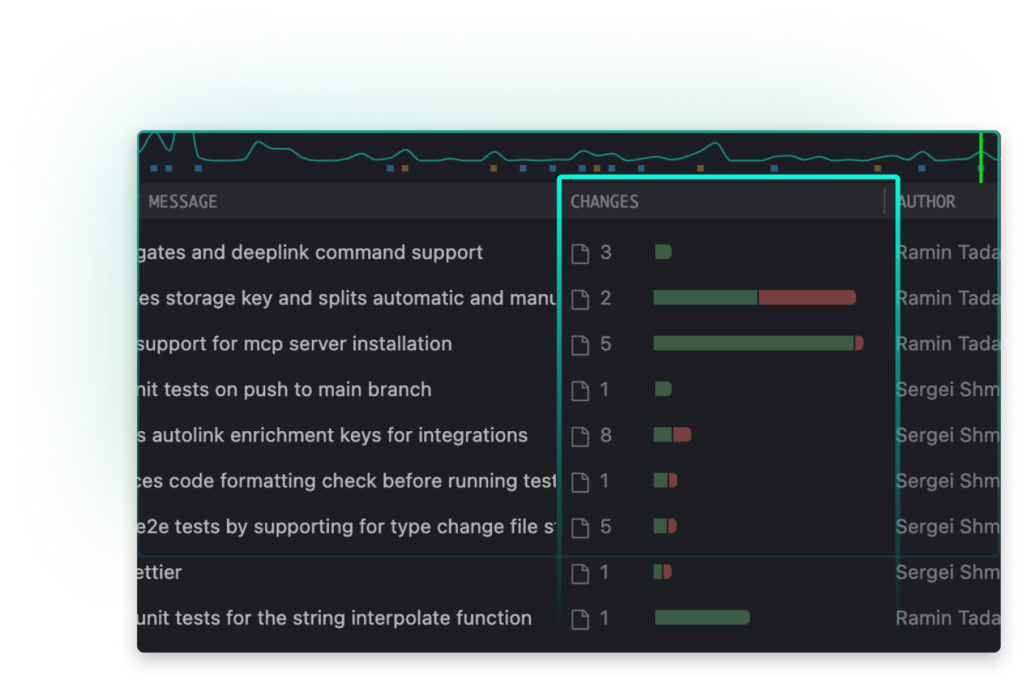The image size is (1024, 680).
Task: Open the commit about storage key splitting
Action: pyautogui.click(x=350, y=298)
